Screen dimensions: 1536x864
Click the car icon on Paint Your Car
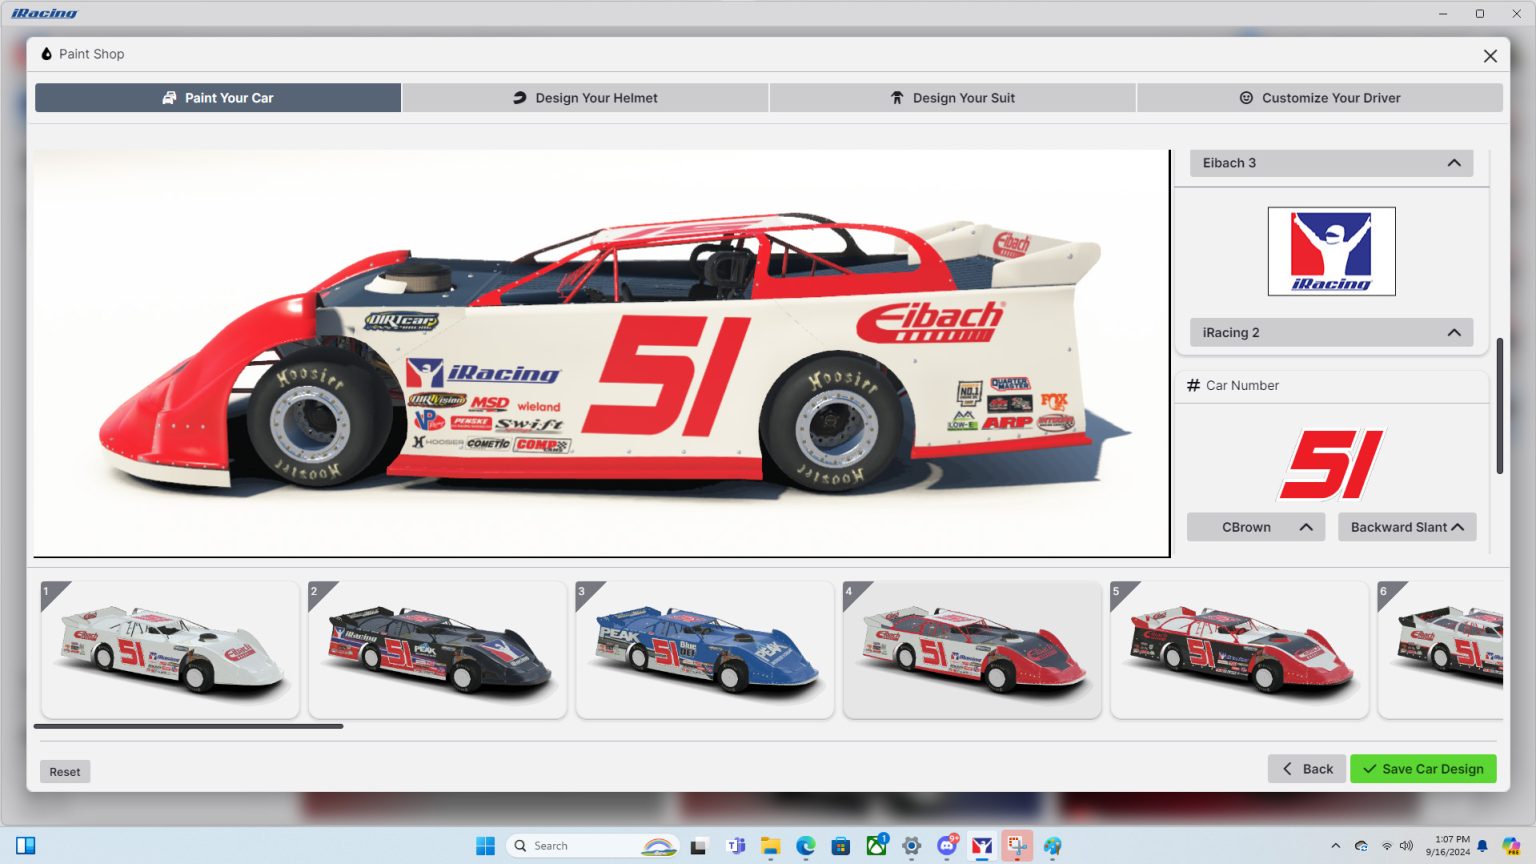tap(169, 97)
